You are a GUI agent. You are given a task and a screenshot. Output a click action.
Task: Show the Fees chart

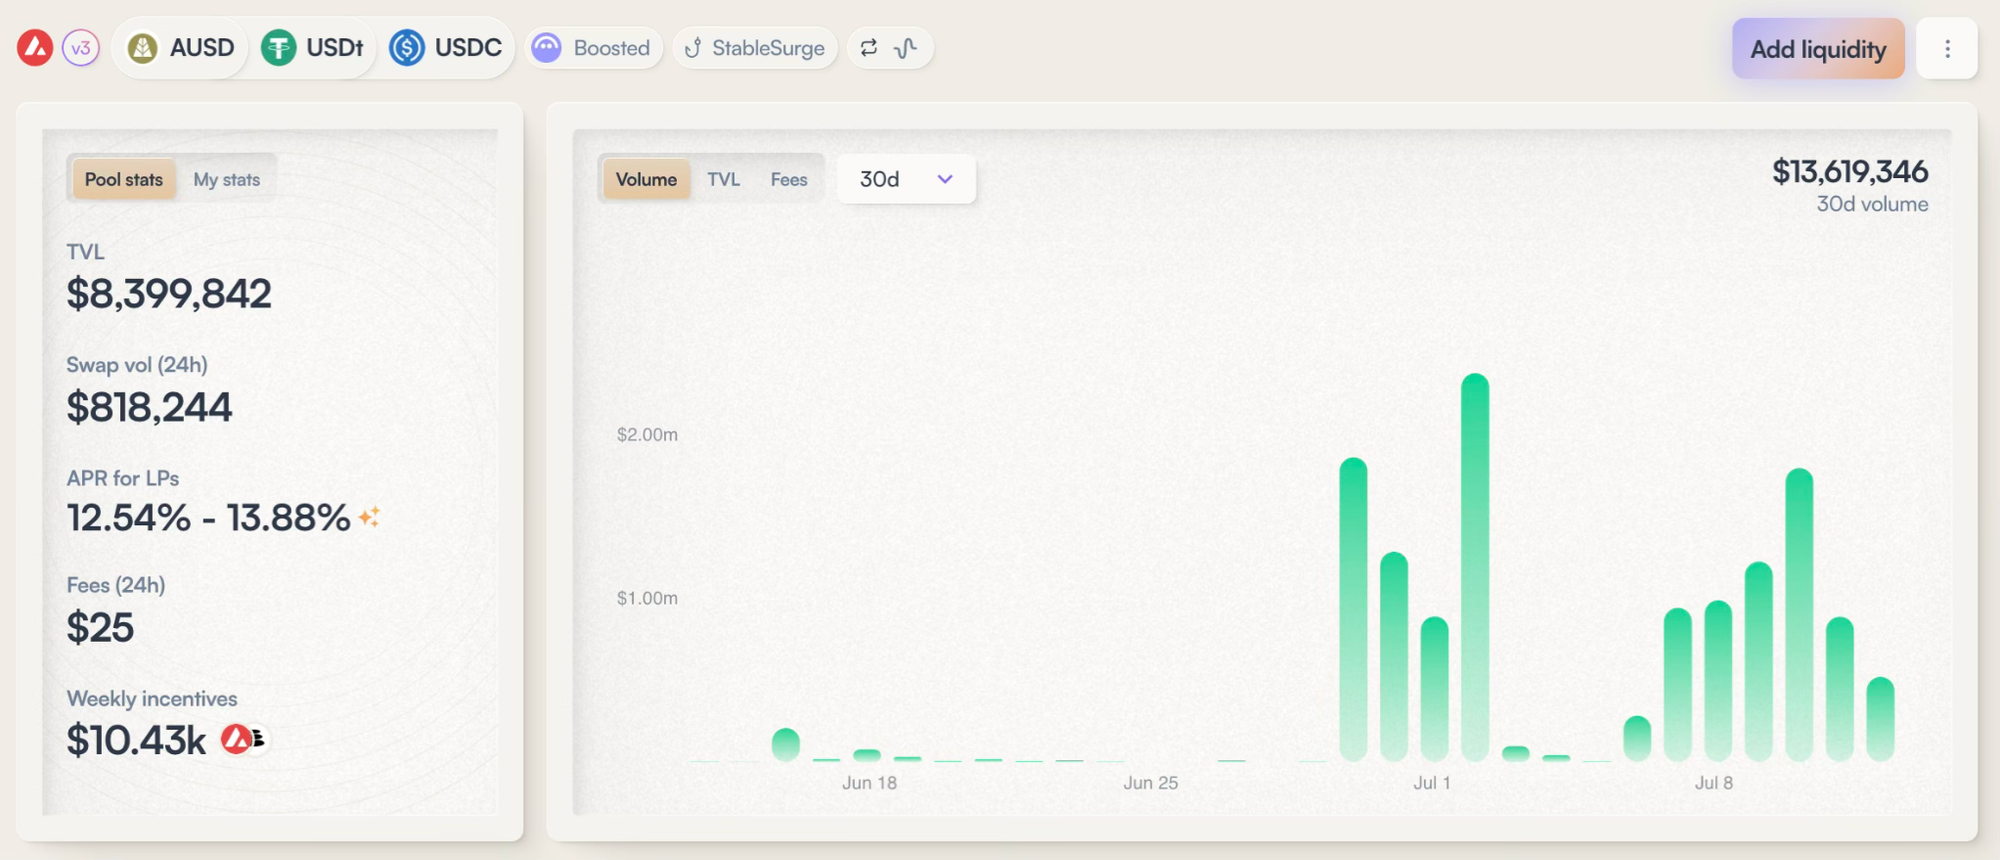pyautogui.click(x=788, y=180)
